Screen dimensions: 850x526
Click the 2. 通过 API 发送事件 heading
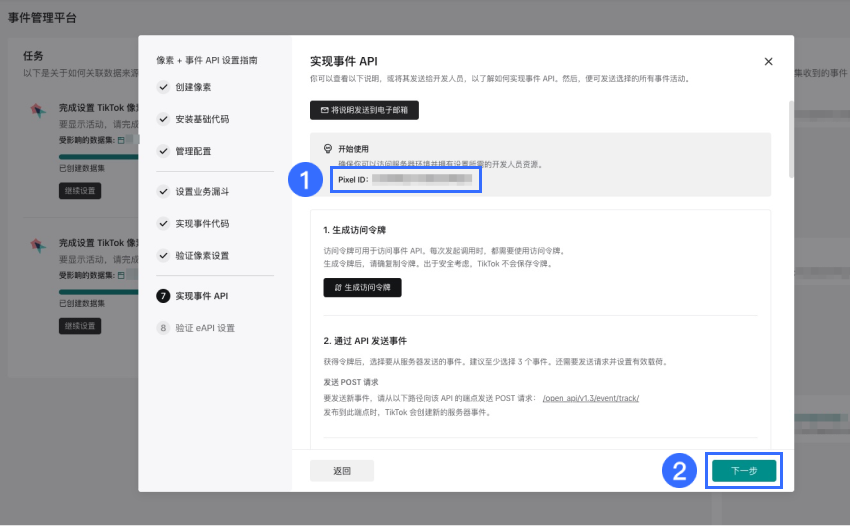[x=365, y=341]
